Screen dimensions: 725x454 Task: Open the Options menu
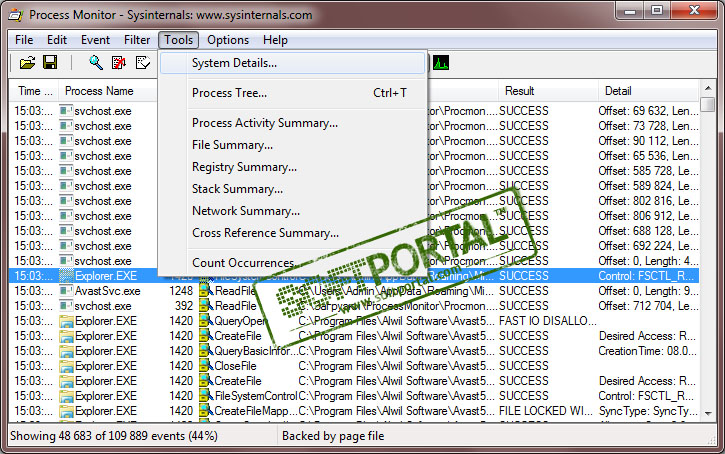pos(228,40)
